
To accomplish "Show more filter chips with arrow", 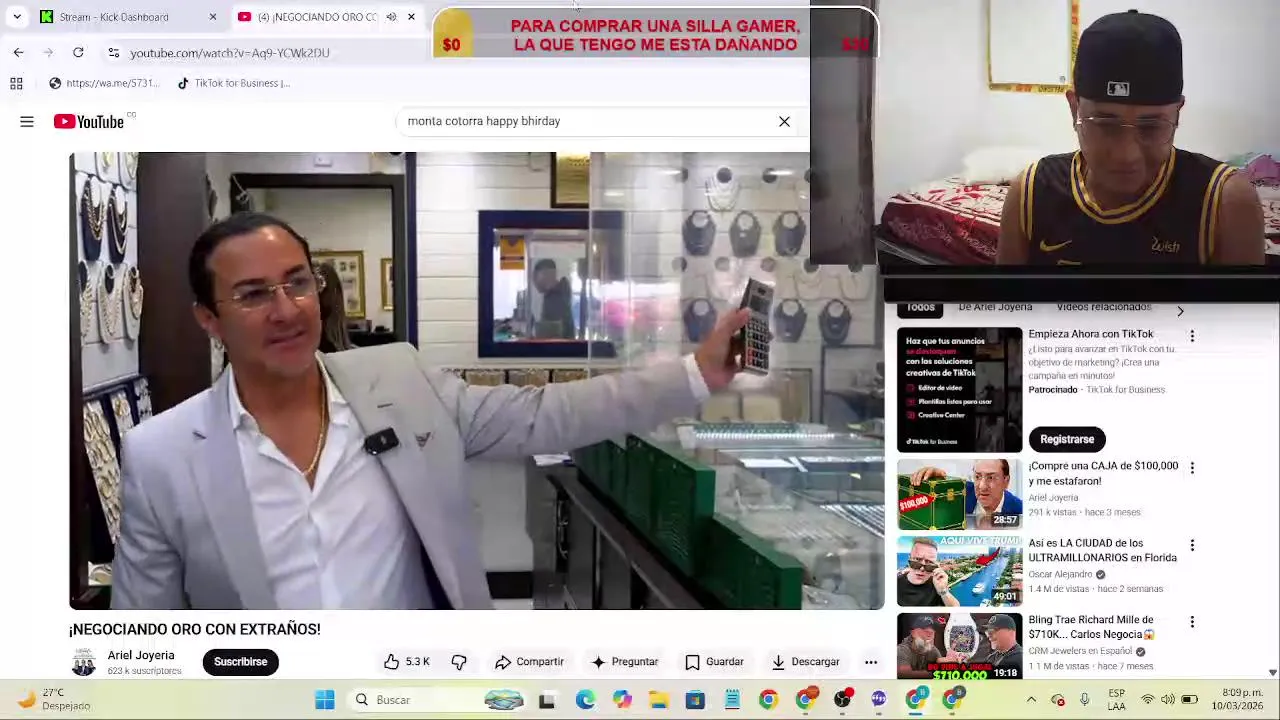I will click(1180, 311).
